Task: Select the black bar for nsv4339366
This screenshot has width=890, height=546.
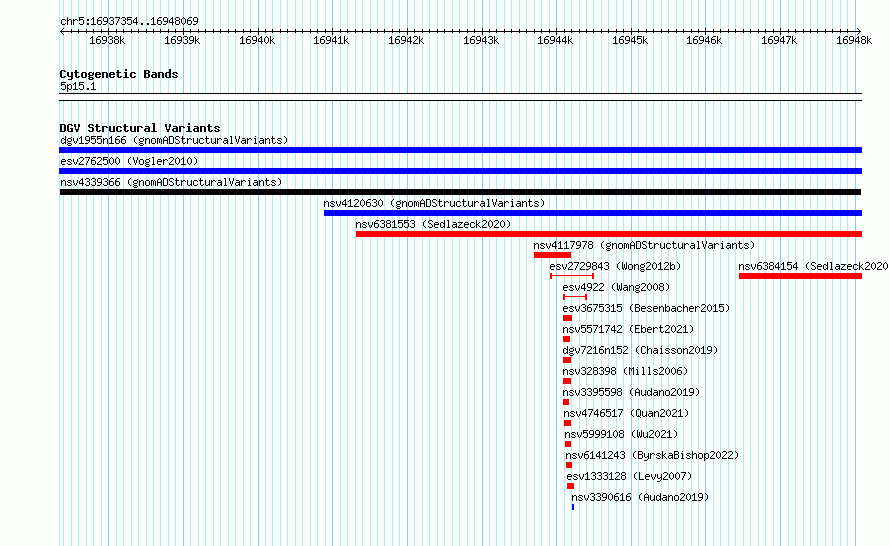Action: point(460,192)
